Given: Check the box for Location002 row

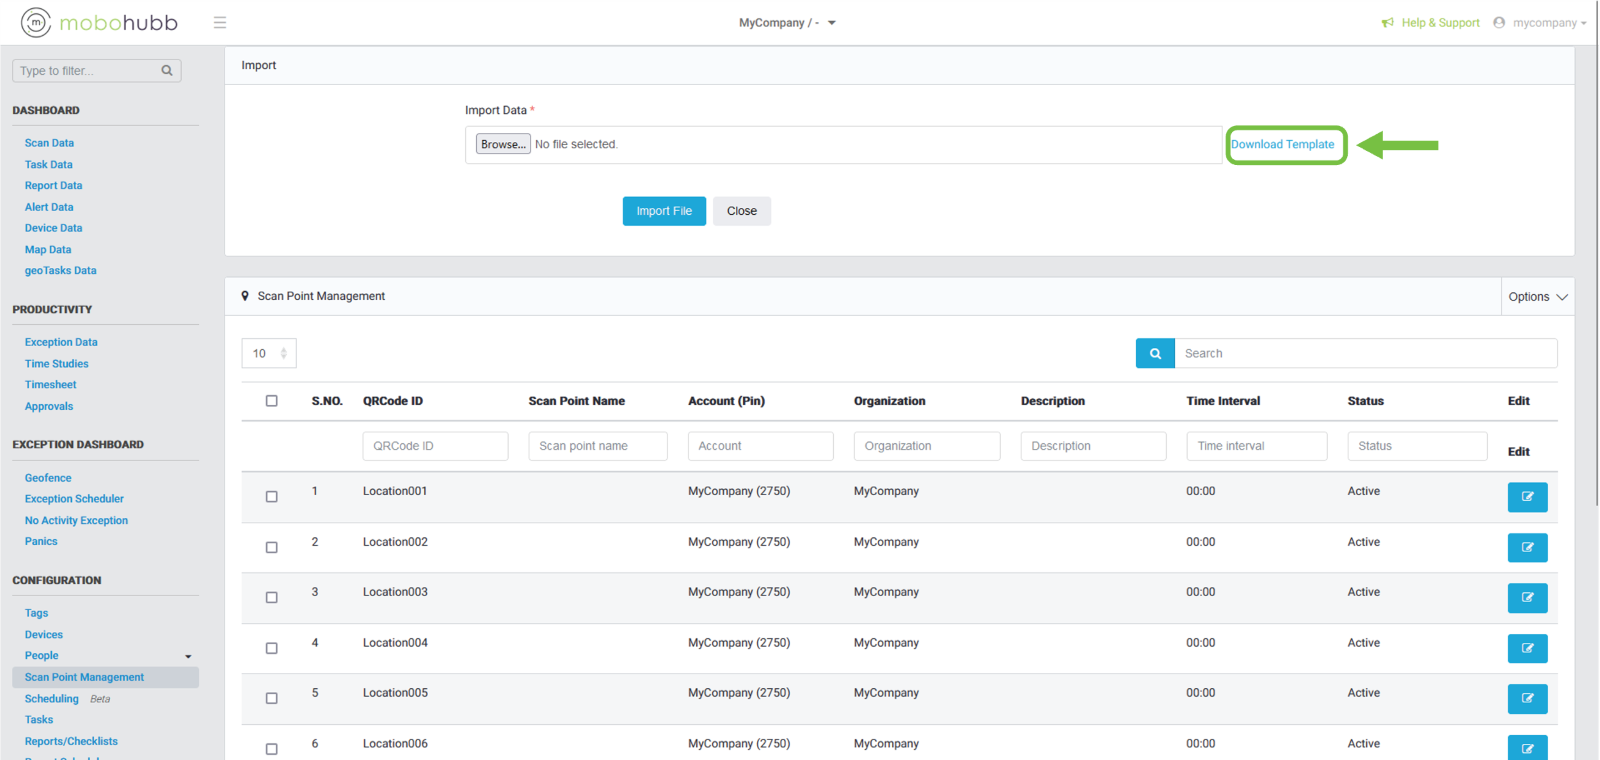Looking at the screenshot, I should pyautogui.click(x=271, y=547).
